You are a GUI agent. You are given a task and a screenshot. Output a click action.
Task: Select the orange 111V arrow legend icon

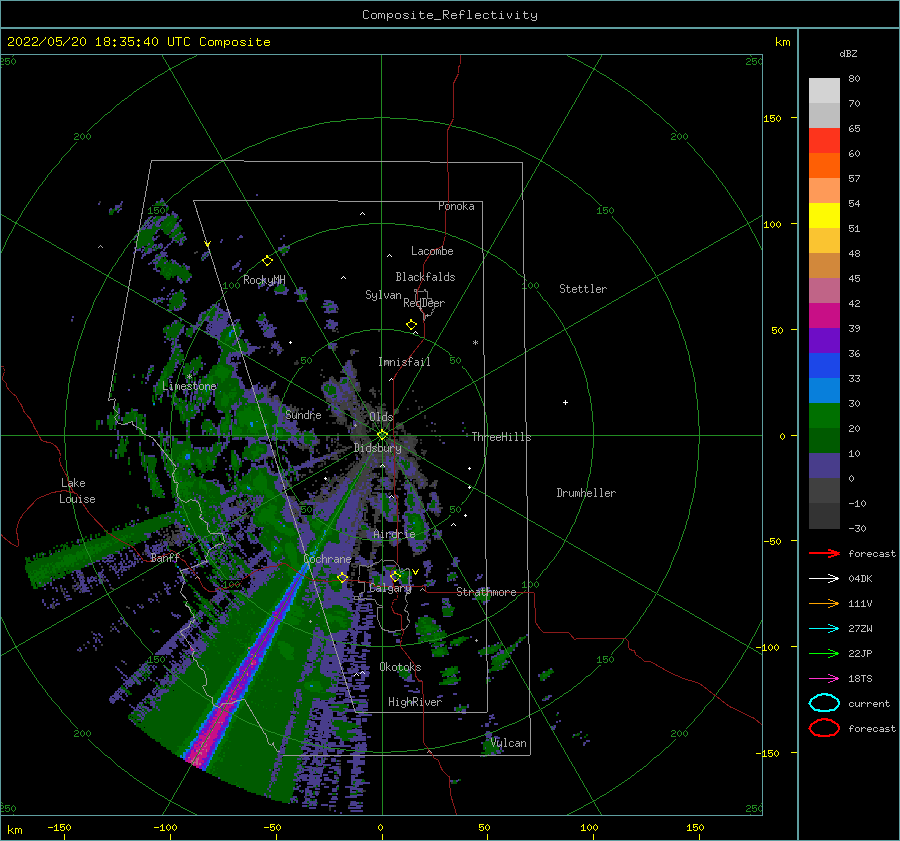[x=824, y=603]
